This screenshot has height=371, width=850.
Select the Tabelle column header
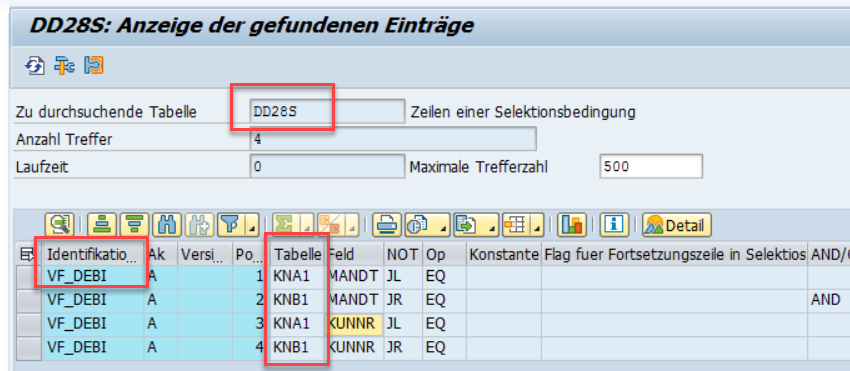[297, 254]
